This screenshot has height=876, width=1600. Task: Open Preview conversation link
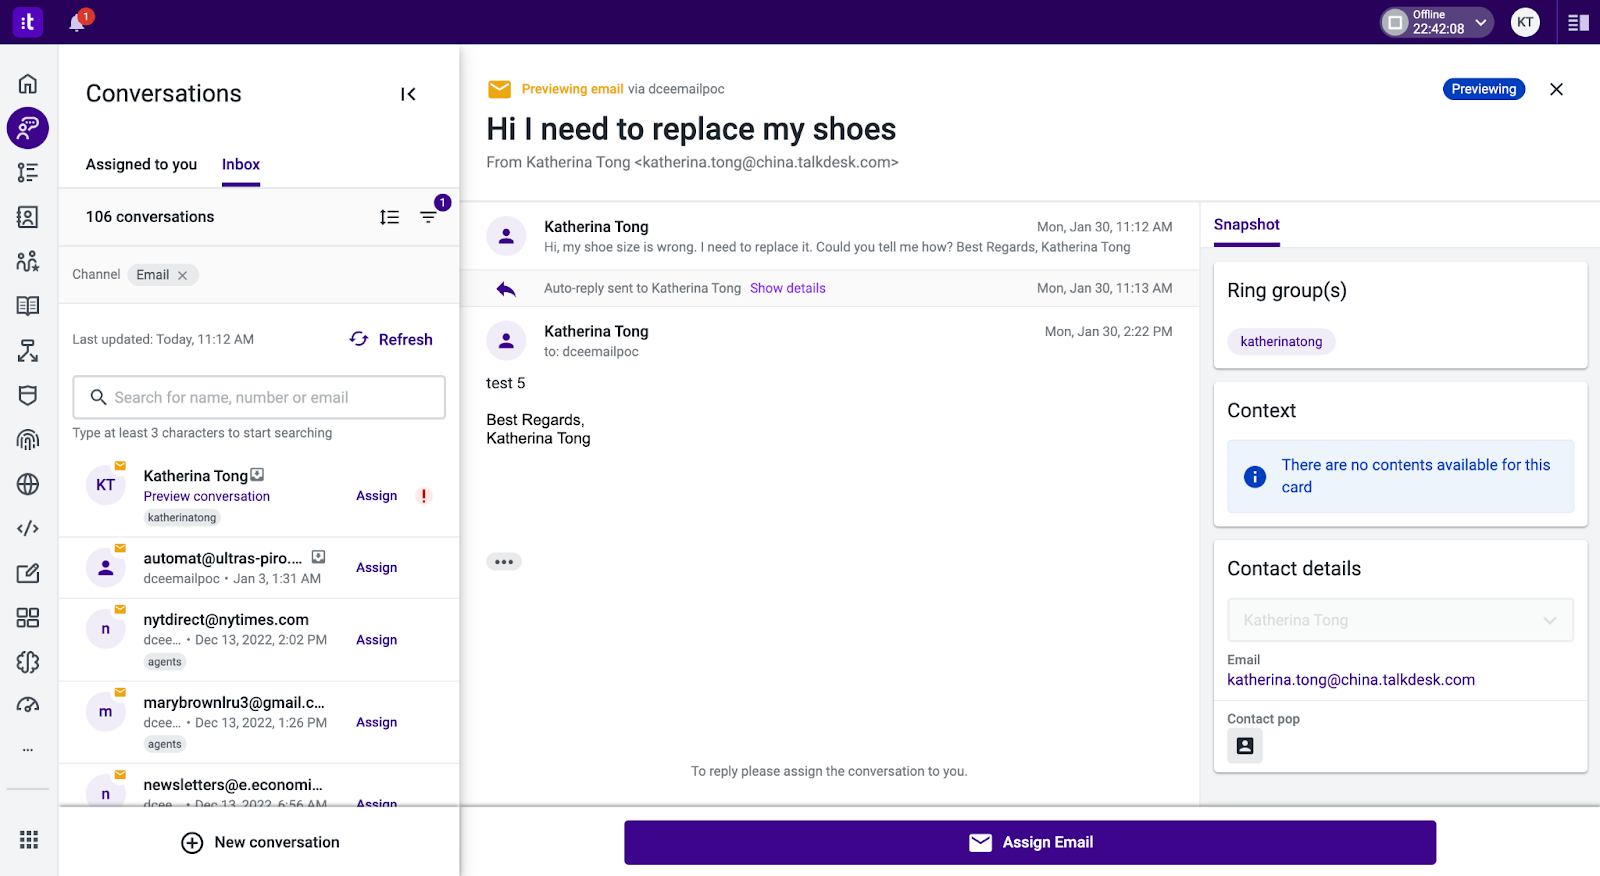[x=207, y=496]
